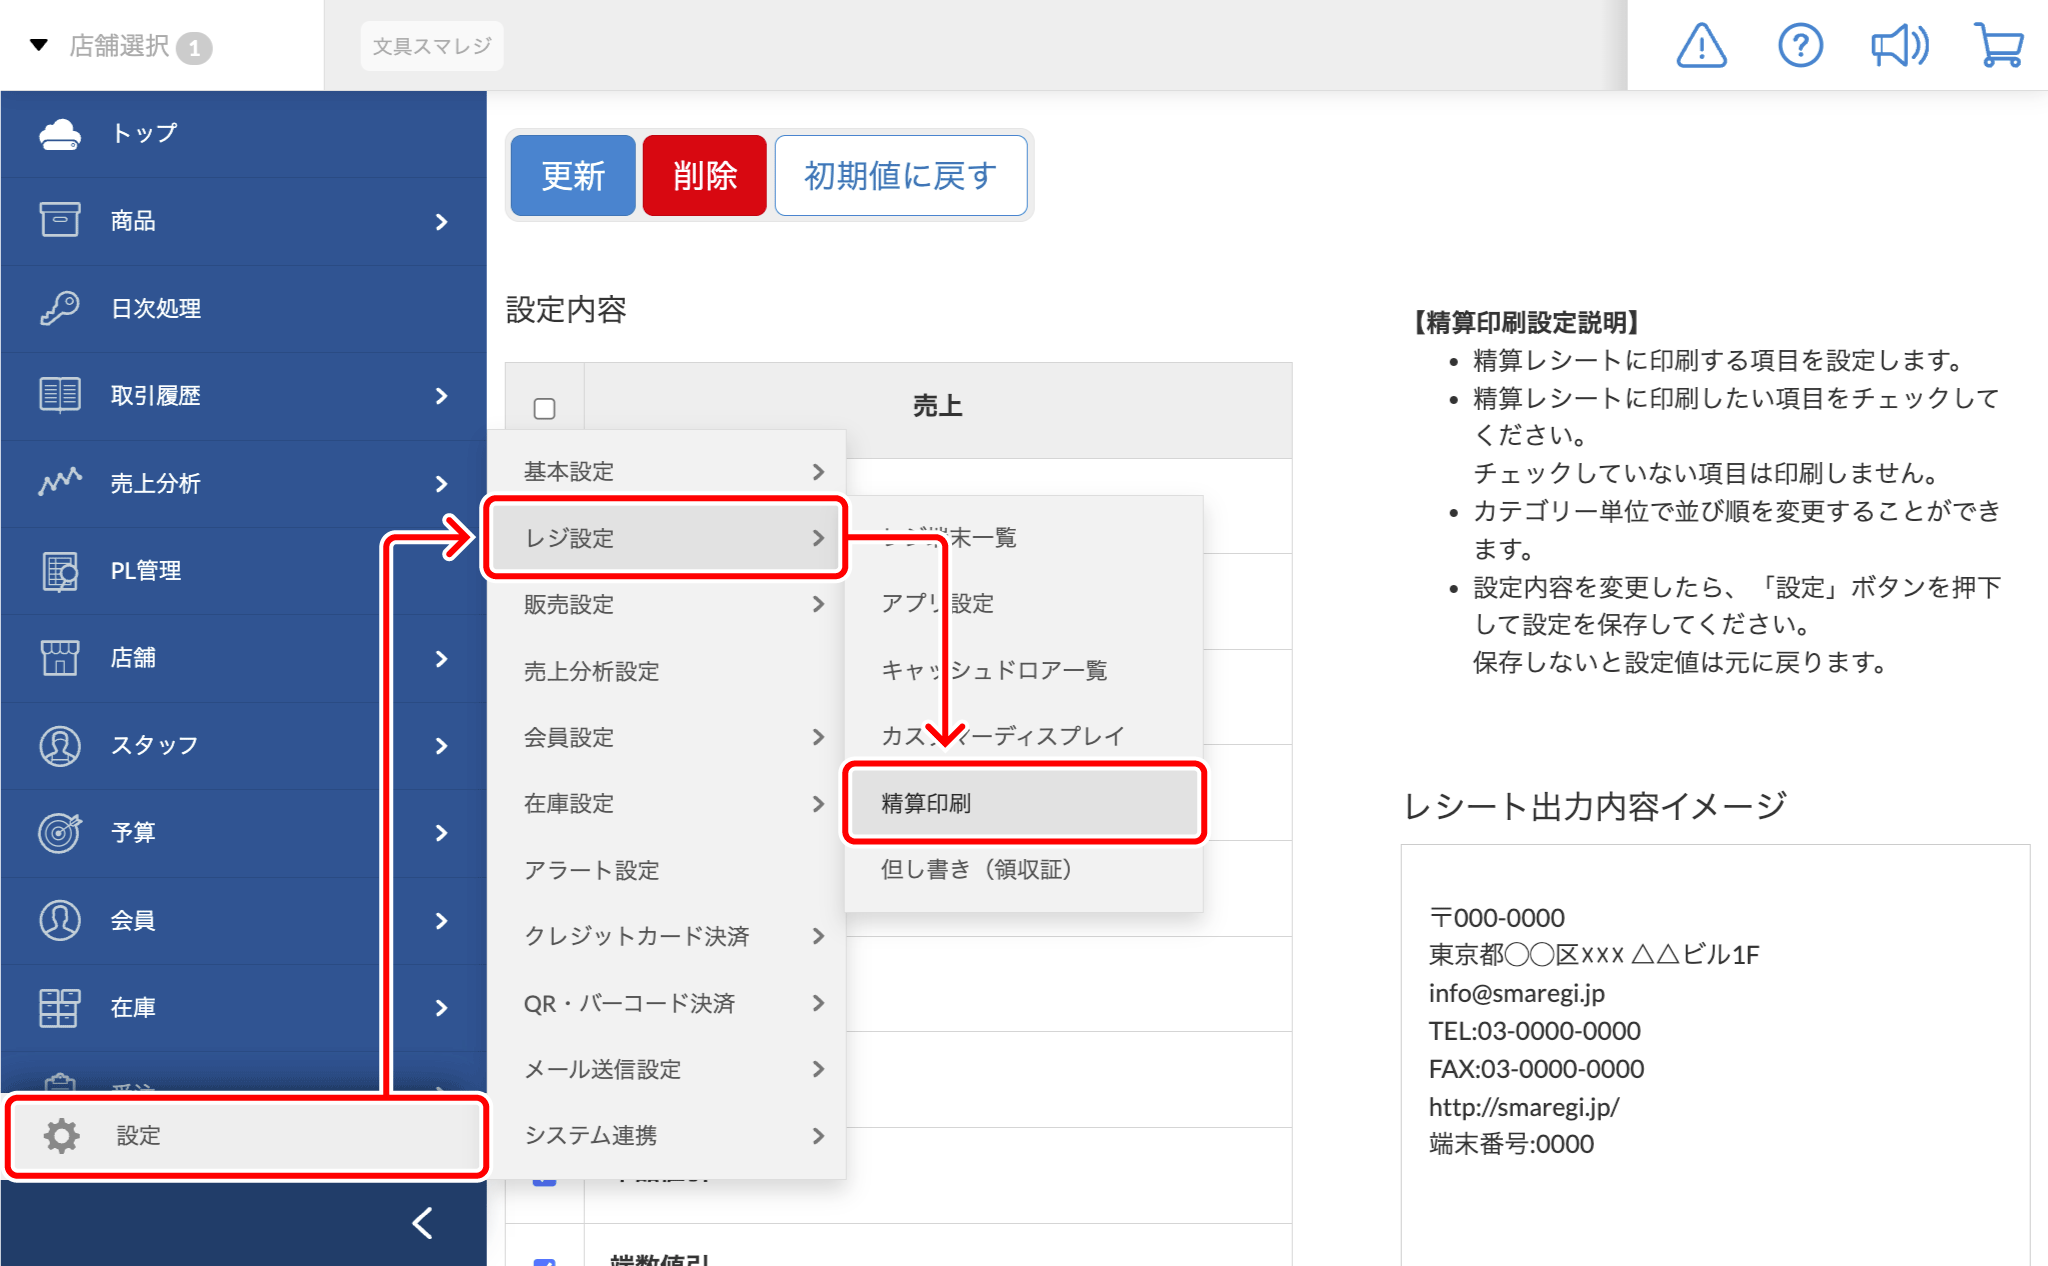This screenshot has height=1266, width=2048.
Task: Open the 在庫設定 submenu
Action: pos(667,803)
